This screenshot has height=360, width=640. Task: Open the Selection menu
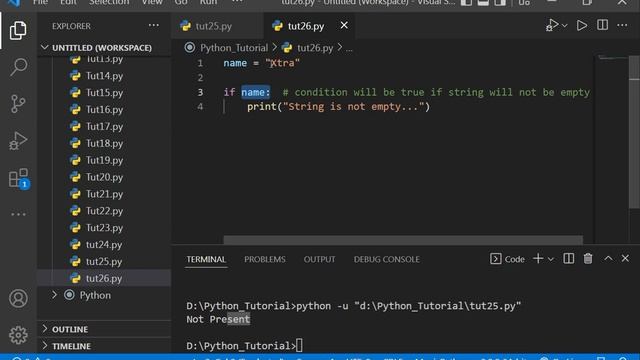109,2
